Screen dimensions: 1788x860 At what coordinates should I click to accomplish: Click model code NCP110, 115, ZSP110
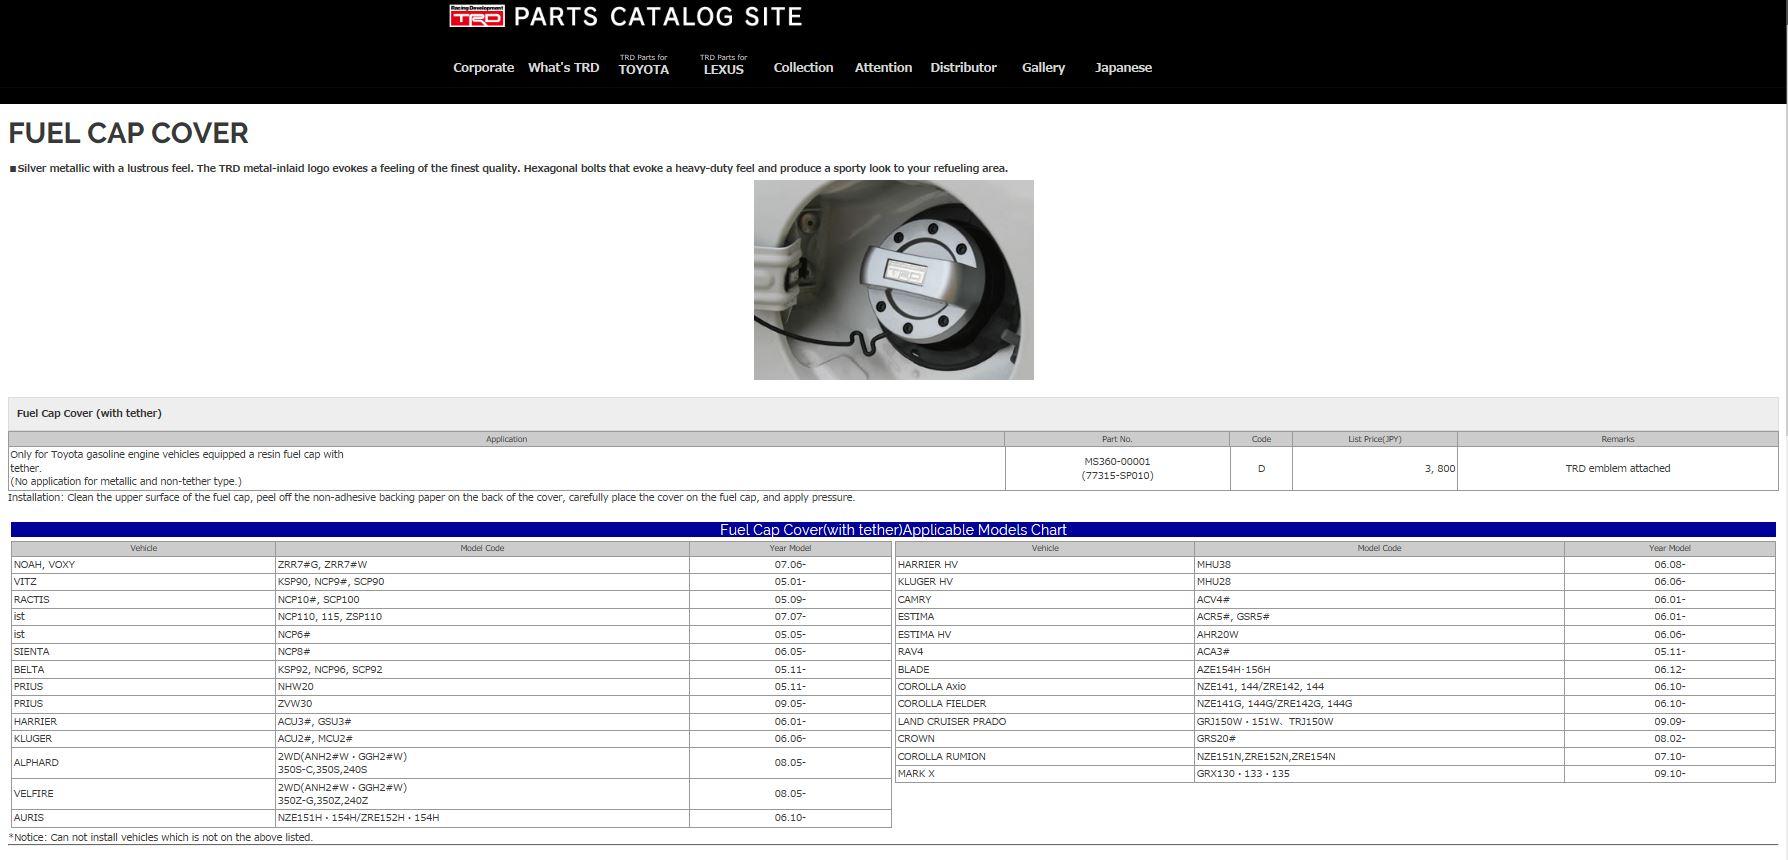click(x=330, y=617)
